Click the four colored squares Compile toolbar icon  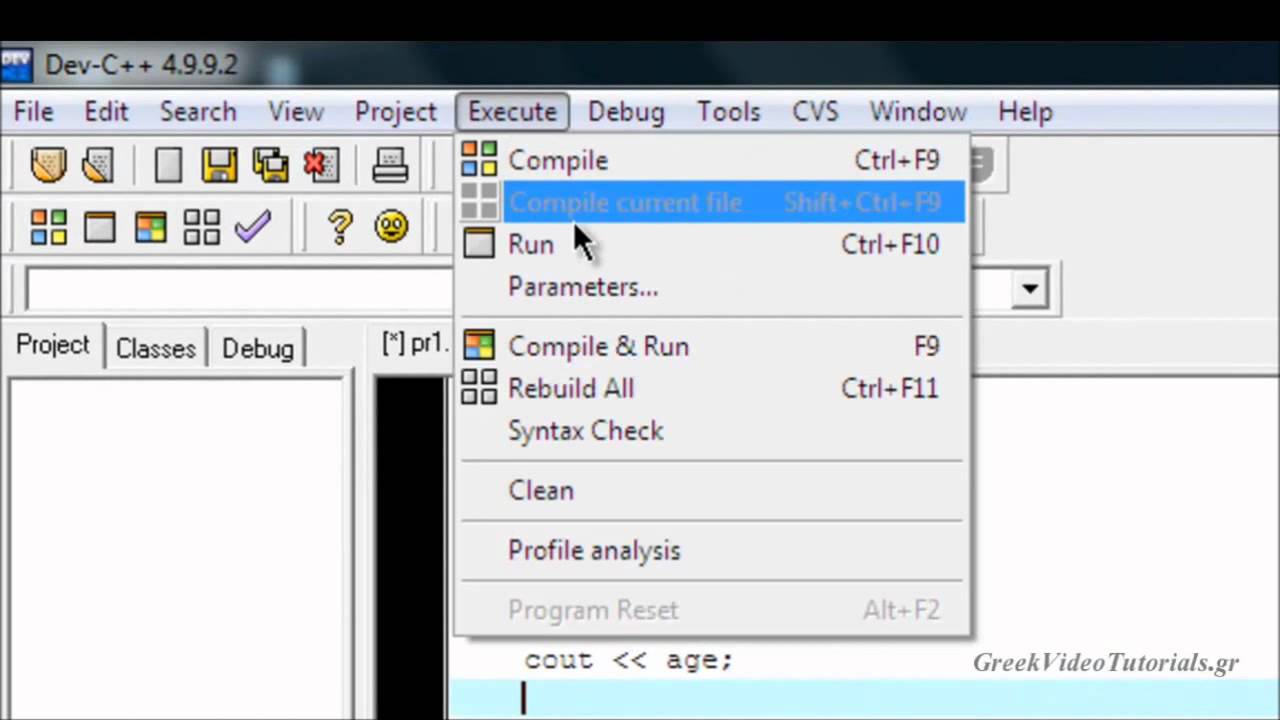[48, 228]
